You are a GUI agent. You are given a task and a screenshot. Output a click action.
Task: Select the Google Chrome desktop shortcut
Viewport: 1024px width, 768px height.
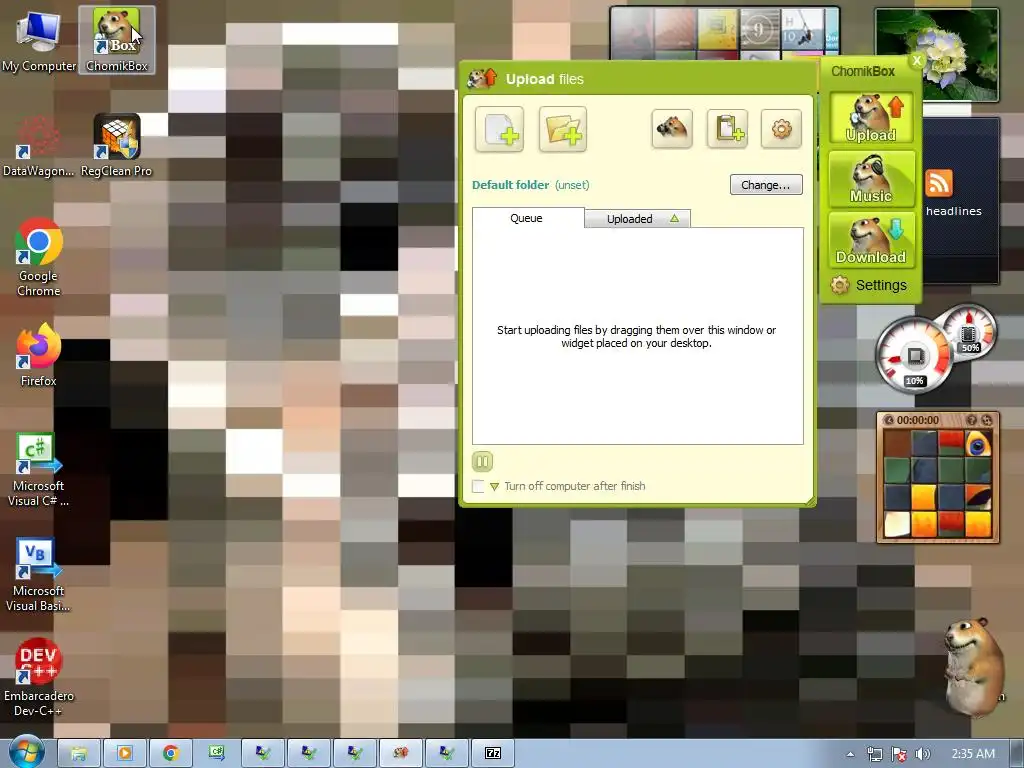pos(39,257)
